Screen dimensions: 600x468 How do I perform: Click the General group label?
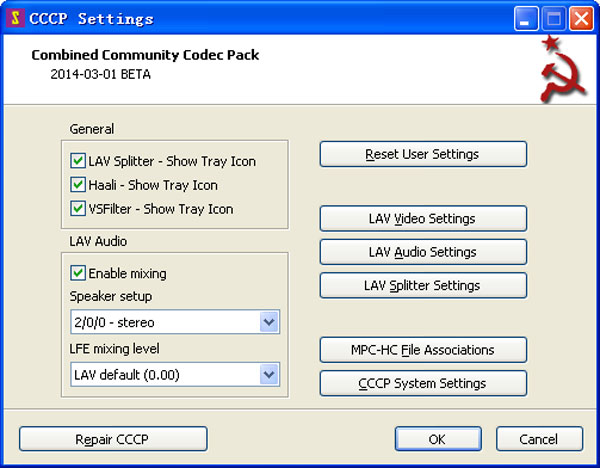point(91,129)
